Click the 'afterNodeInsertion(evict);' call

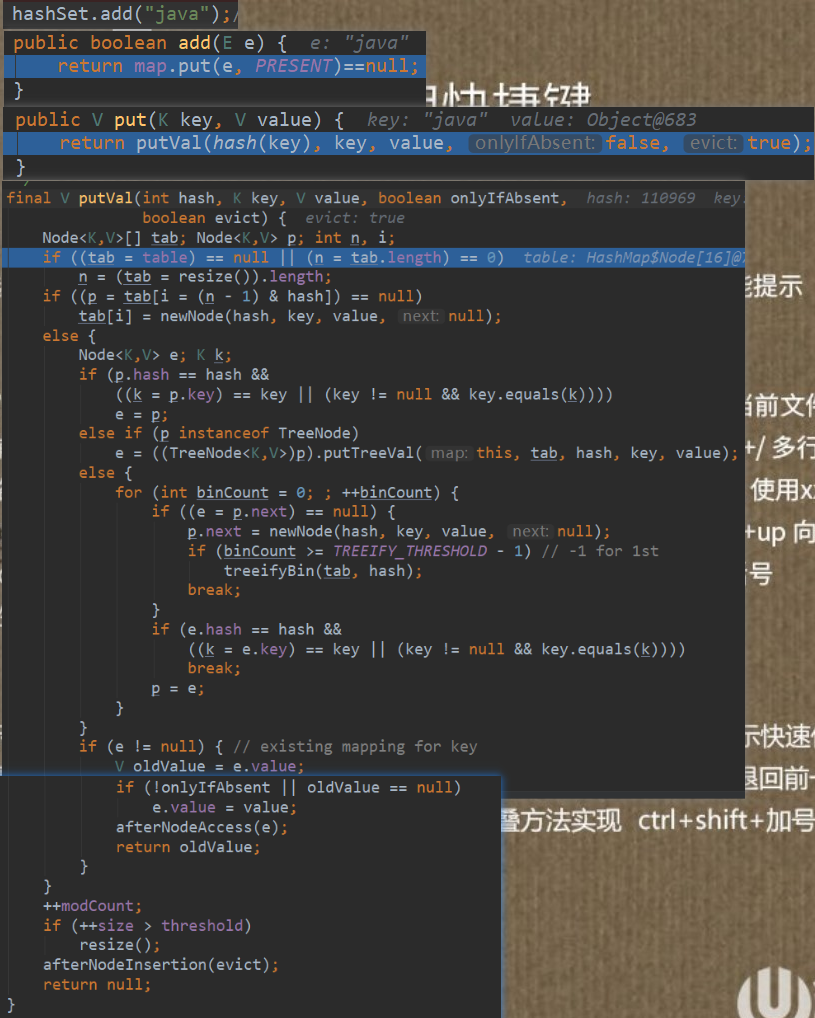click(x=160, y=965)
